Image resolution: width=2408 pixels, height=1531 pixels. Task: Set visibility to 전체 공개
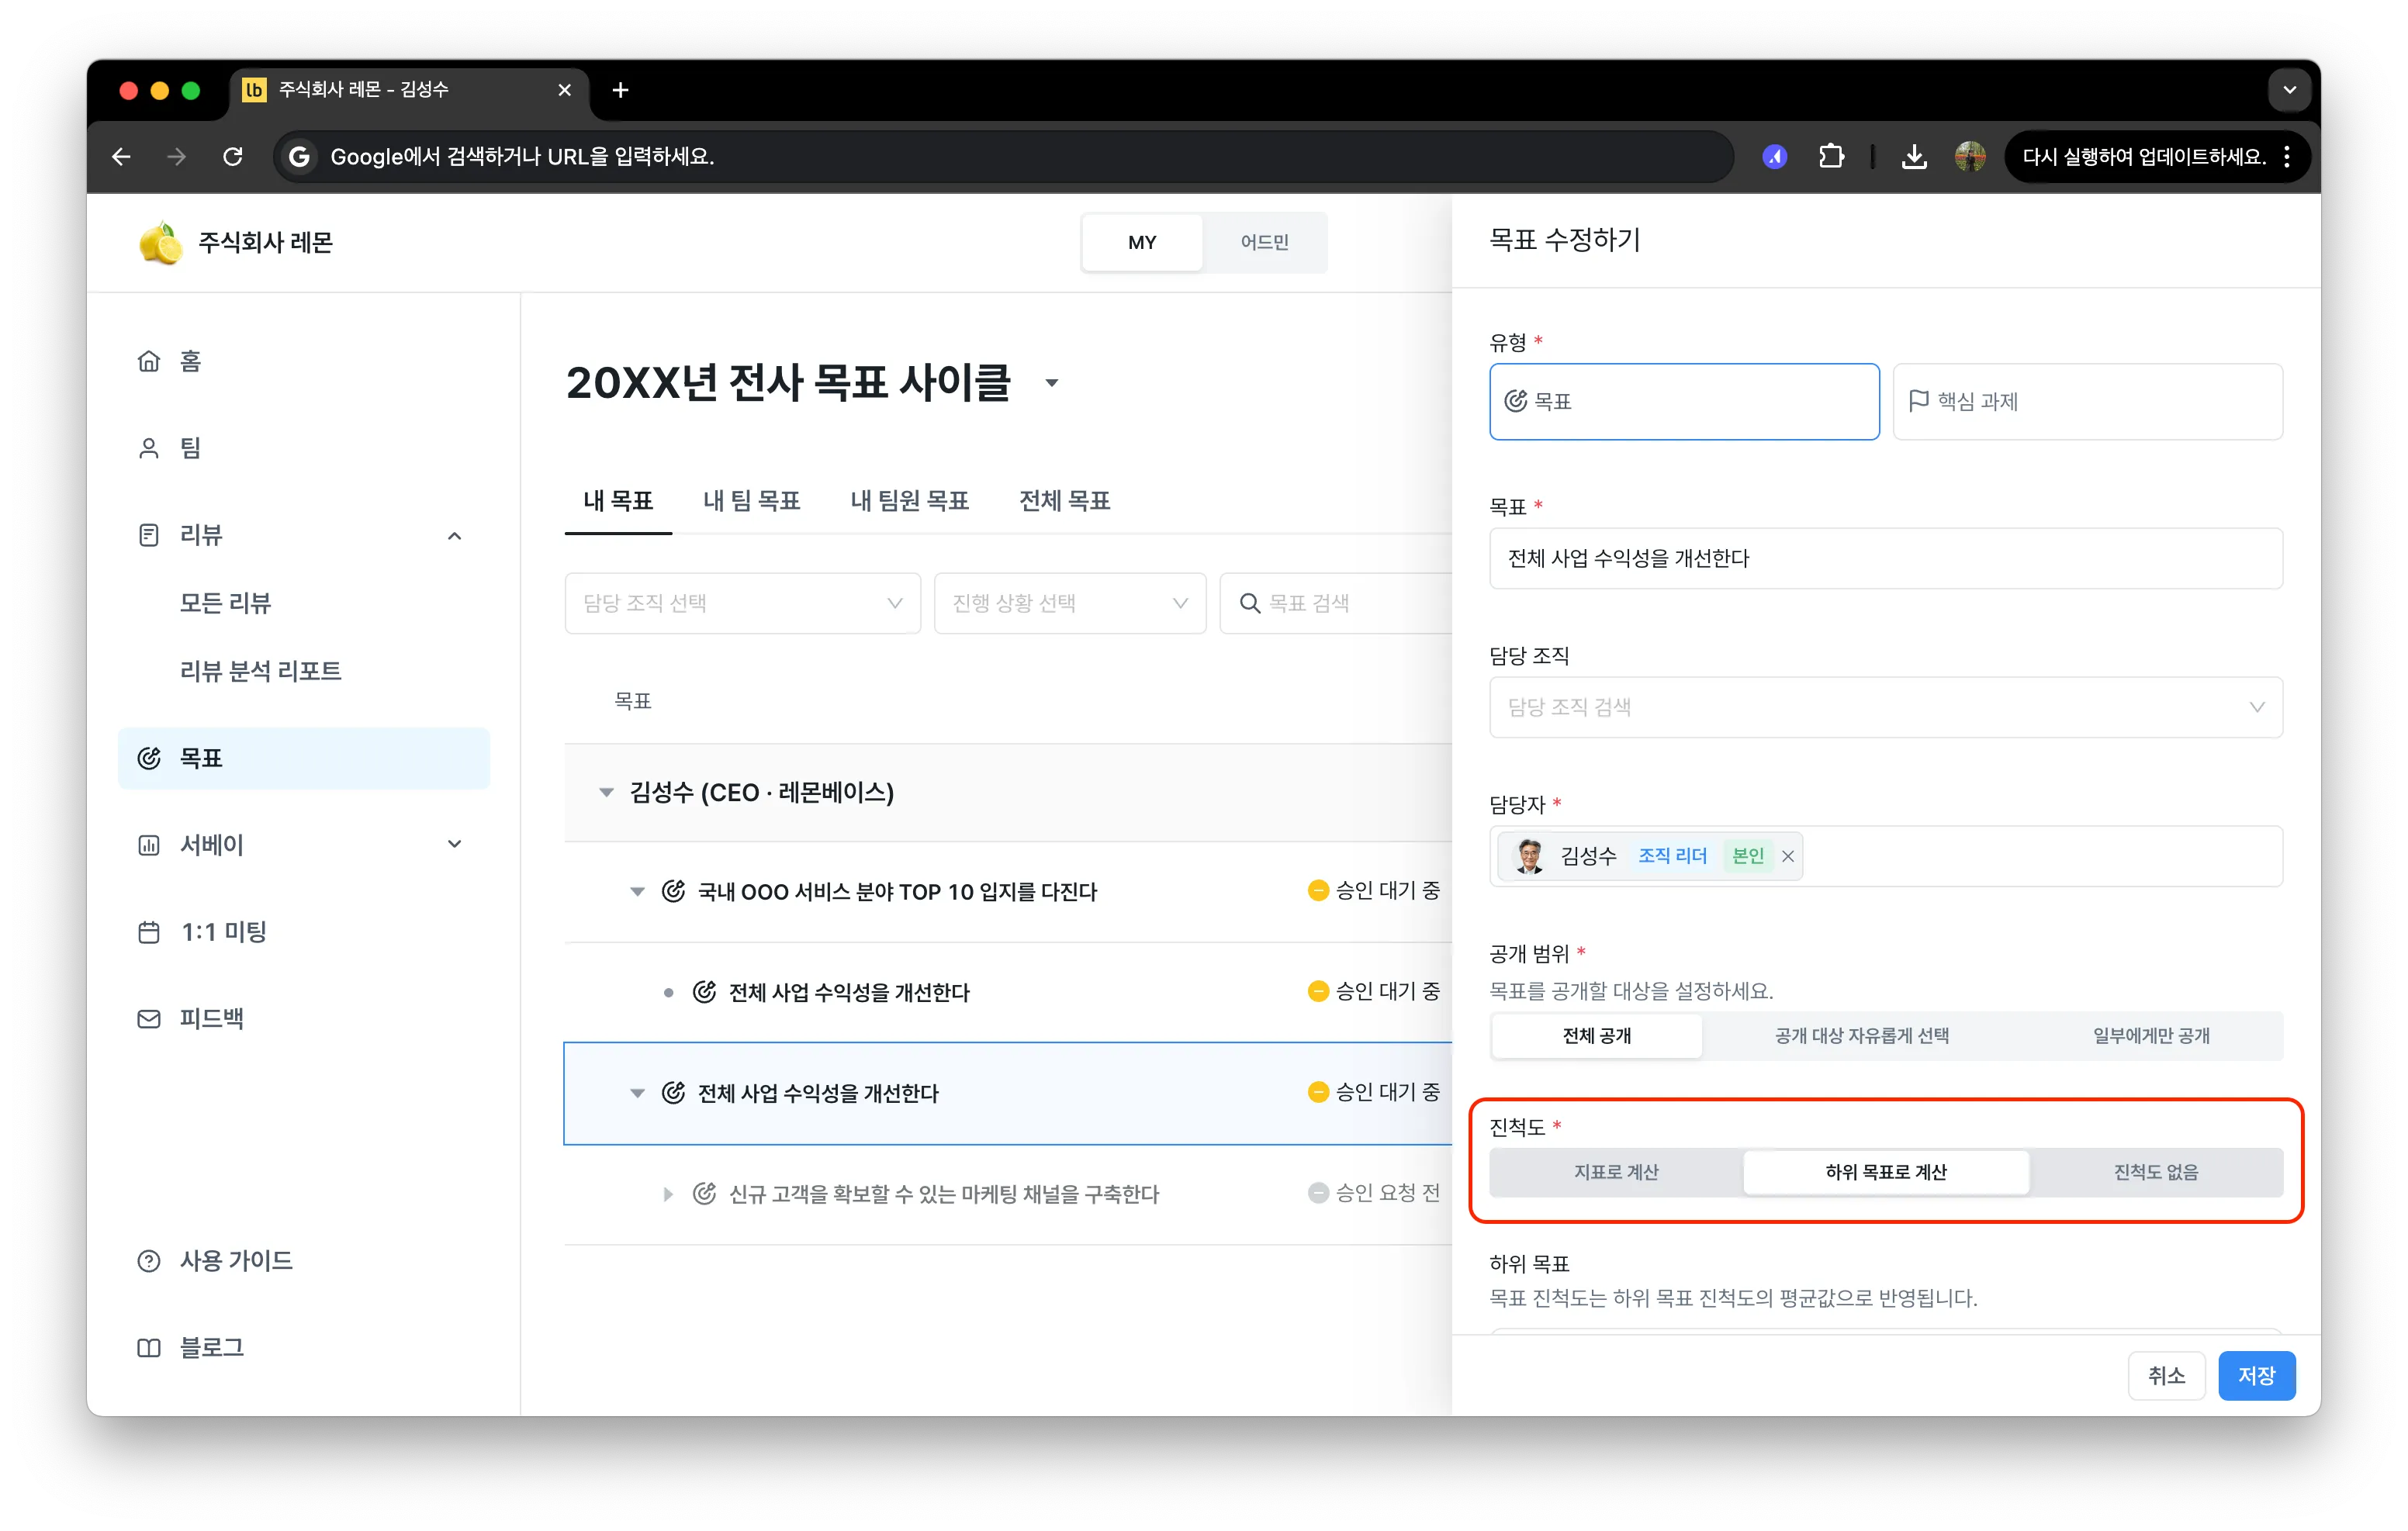point(1596,1035)
